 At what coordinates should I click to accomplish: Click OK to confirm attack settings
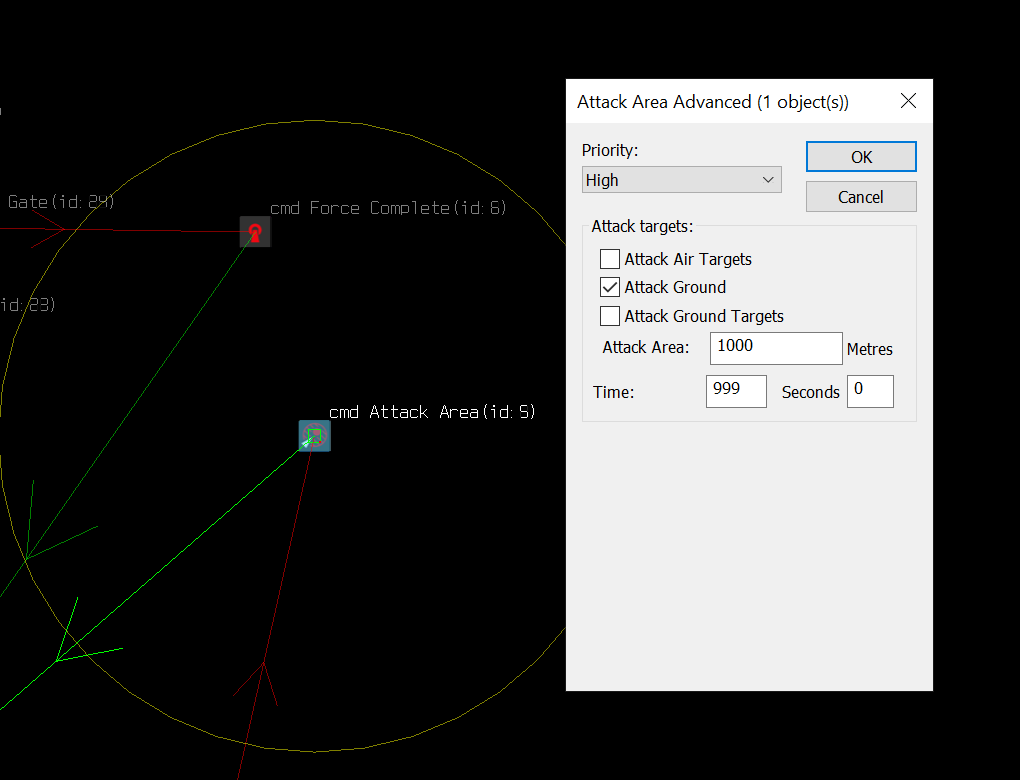coord(861,157)
